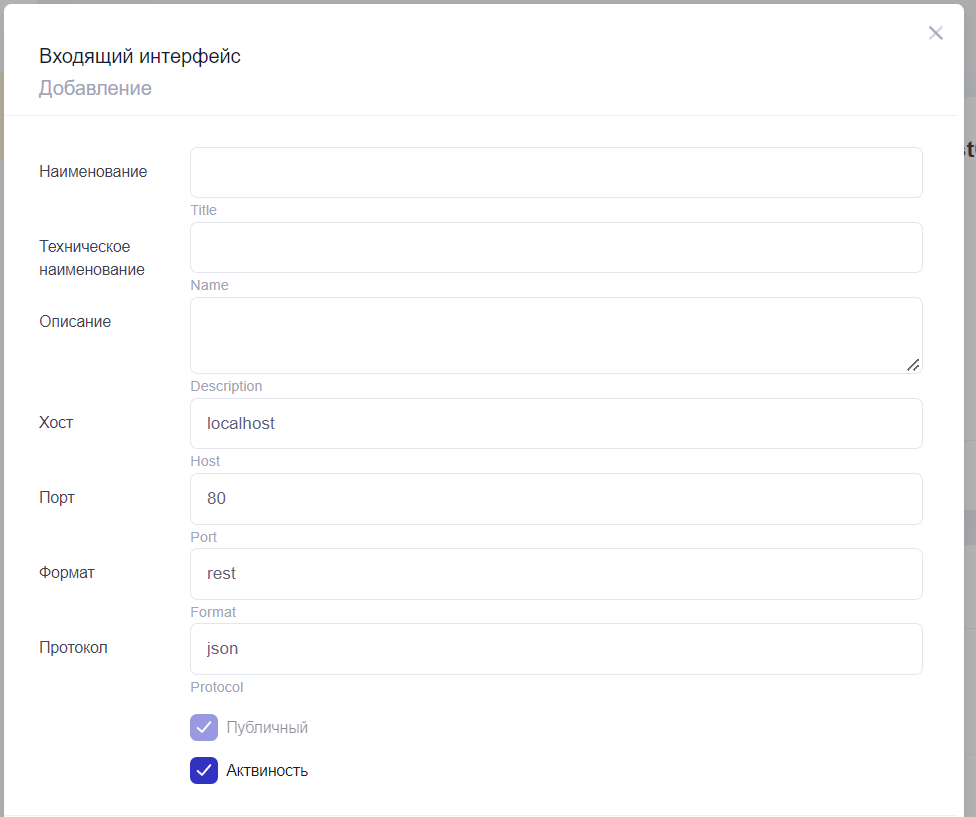The image size is (976, 817).
Task: Click the Наименование field label
Action: point(93,172)
